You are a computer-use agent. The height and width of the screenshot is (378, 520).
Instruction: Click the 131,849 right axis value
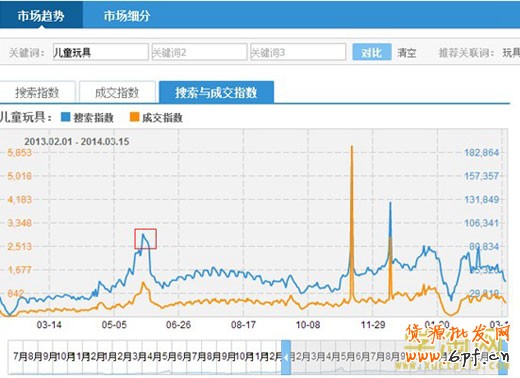coord(481,200)
